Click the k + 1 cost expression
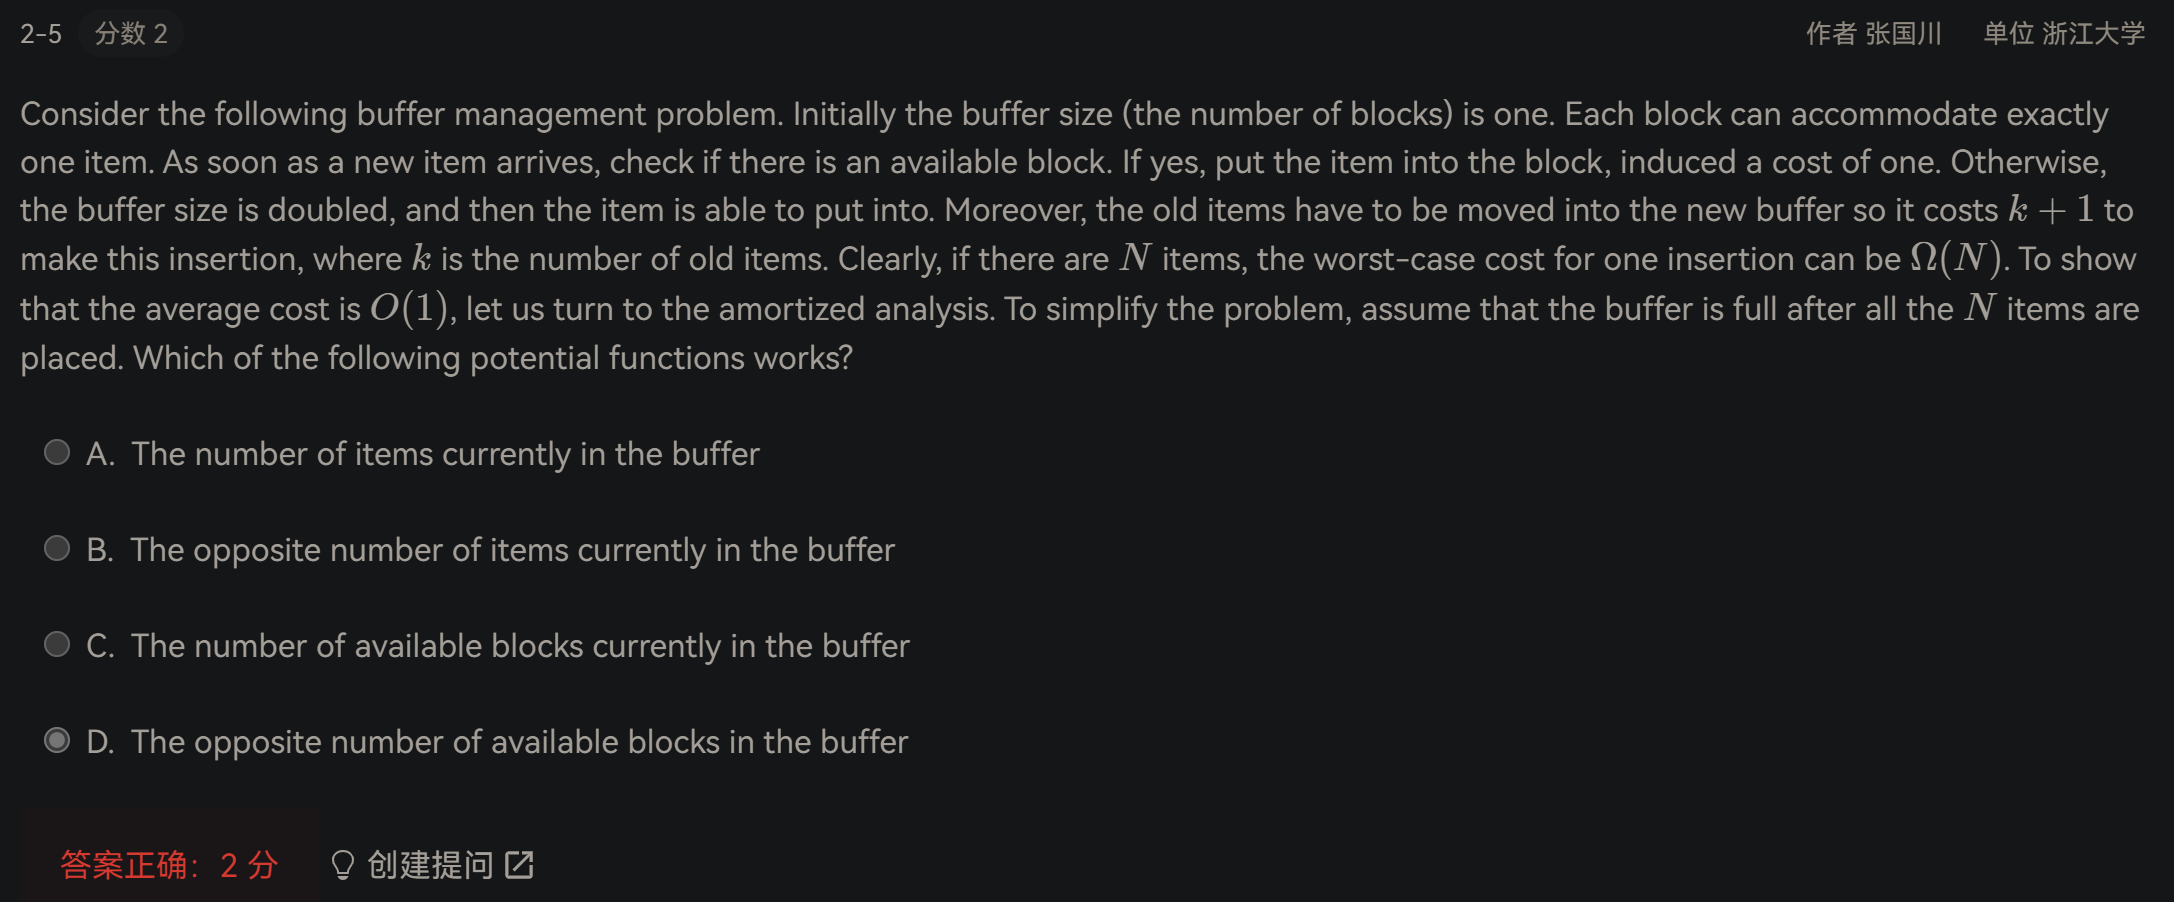The image size is (2174, 902). [2051, 209]
